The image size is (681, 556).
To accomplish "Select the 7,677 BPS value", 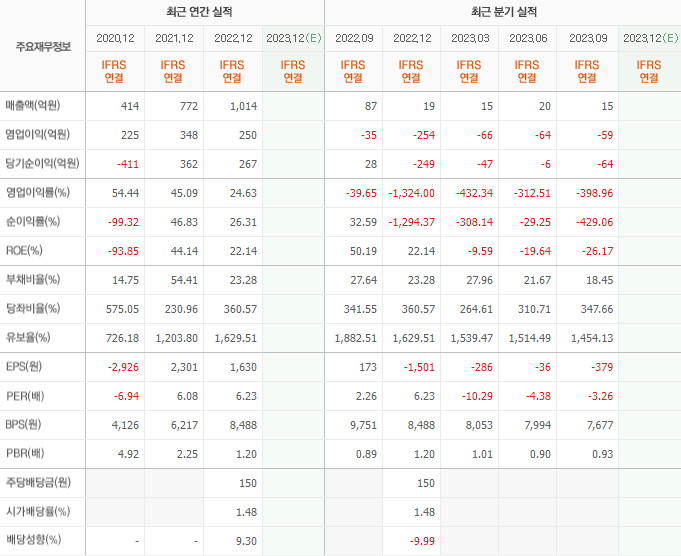I will (600, 425).
